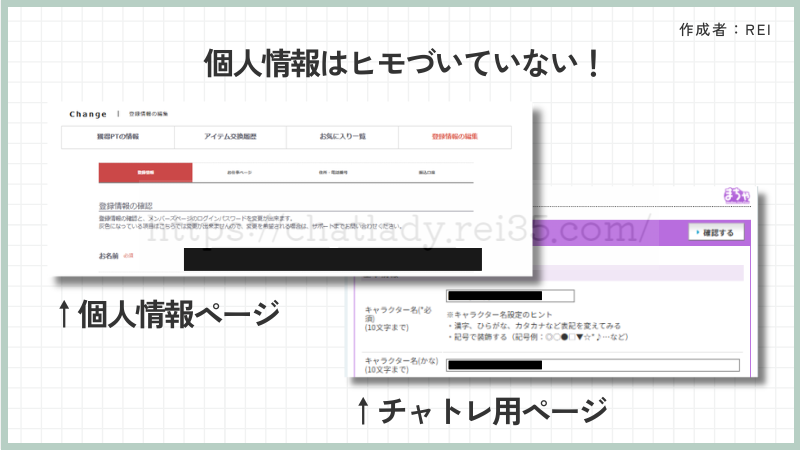Open the 住所・電話番号 sub-tab

click(333, 172)
